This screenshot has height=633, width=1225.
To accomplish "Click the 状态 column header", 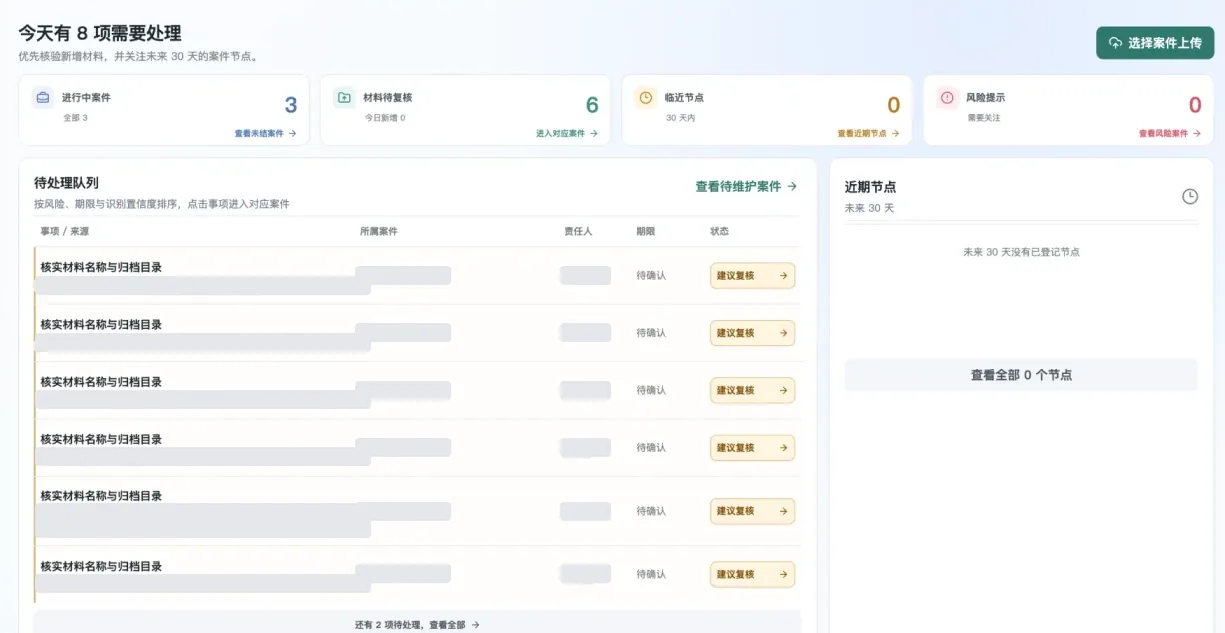I will point(720,231).
